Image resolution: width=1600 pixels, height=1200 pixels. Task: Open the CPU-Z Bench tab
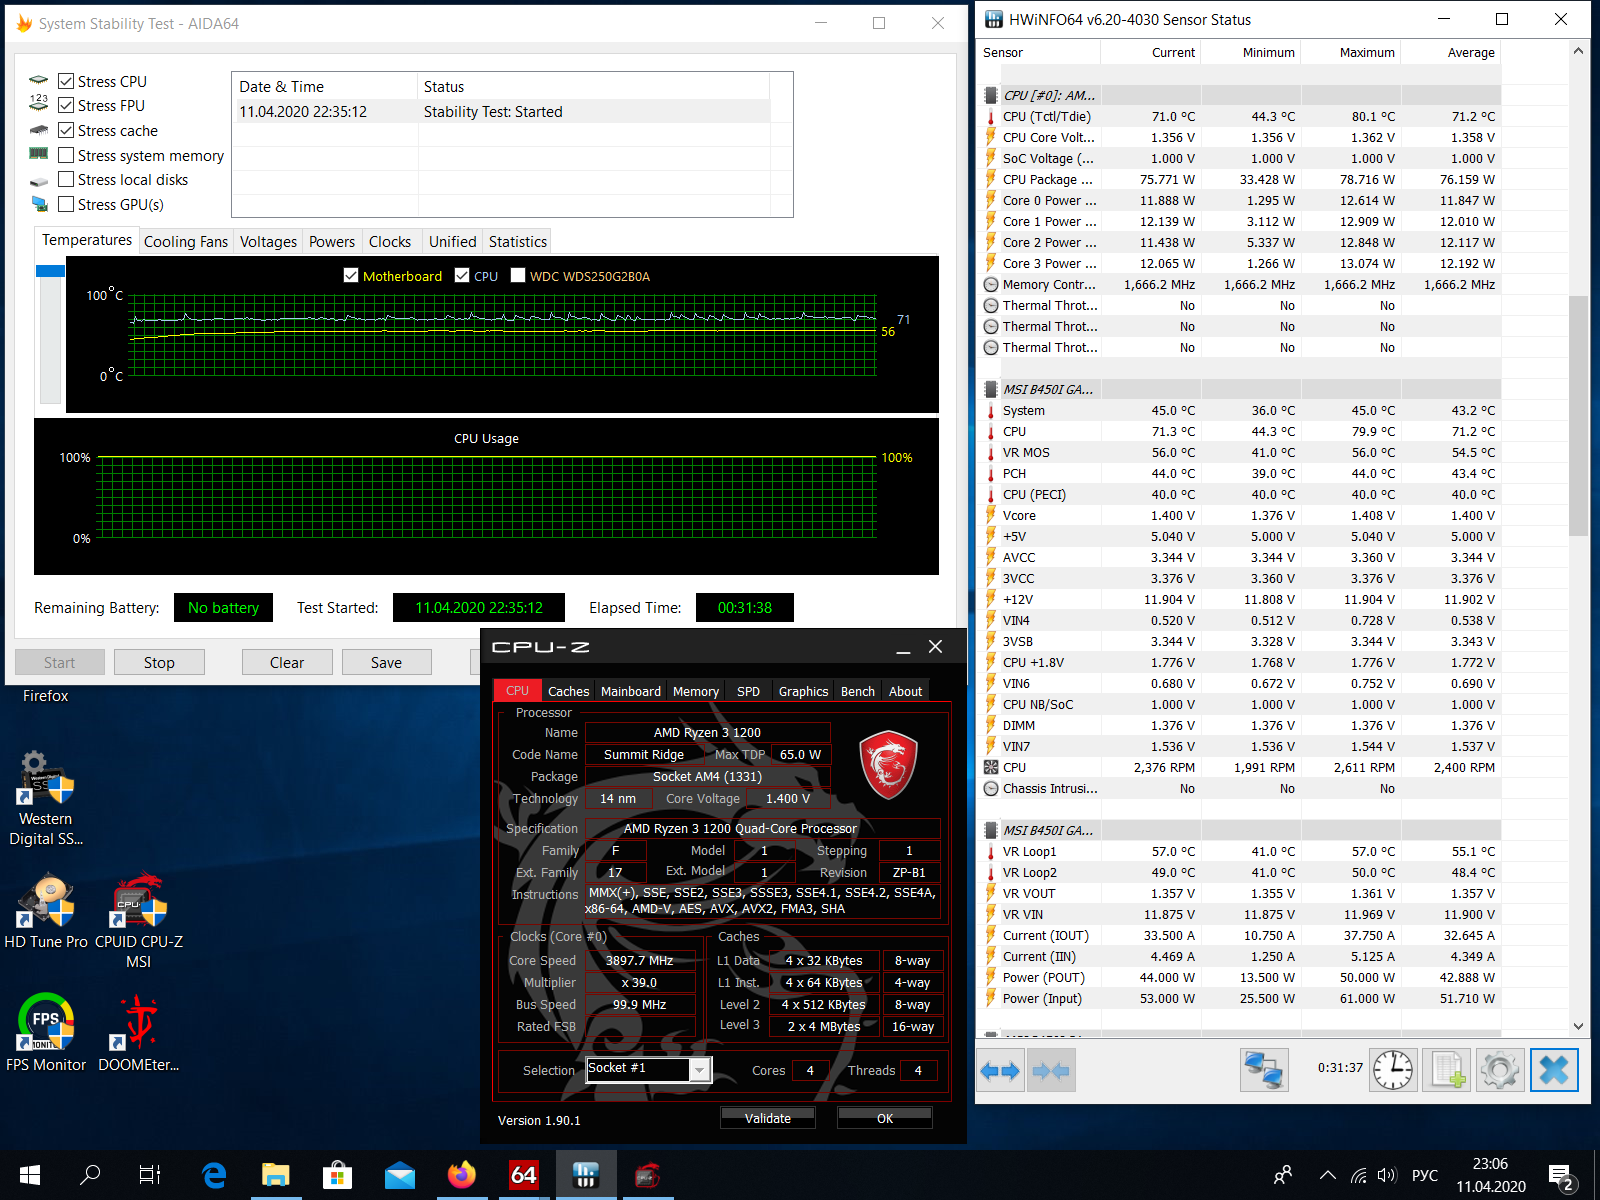click(x=857, y=691)
